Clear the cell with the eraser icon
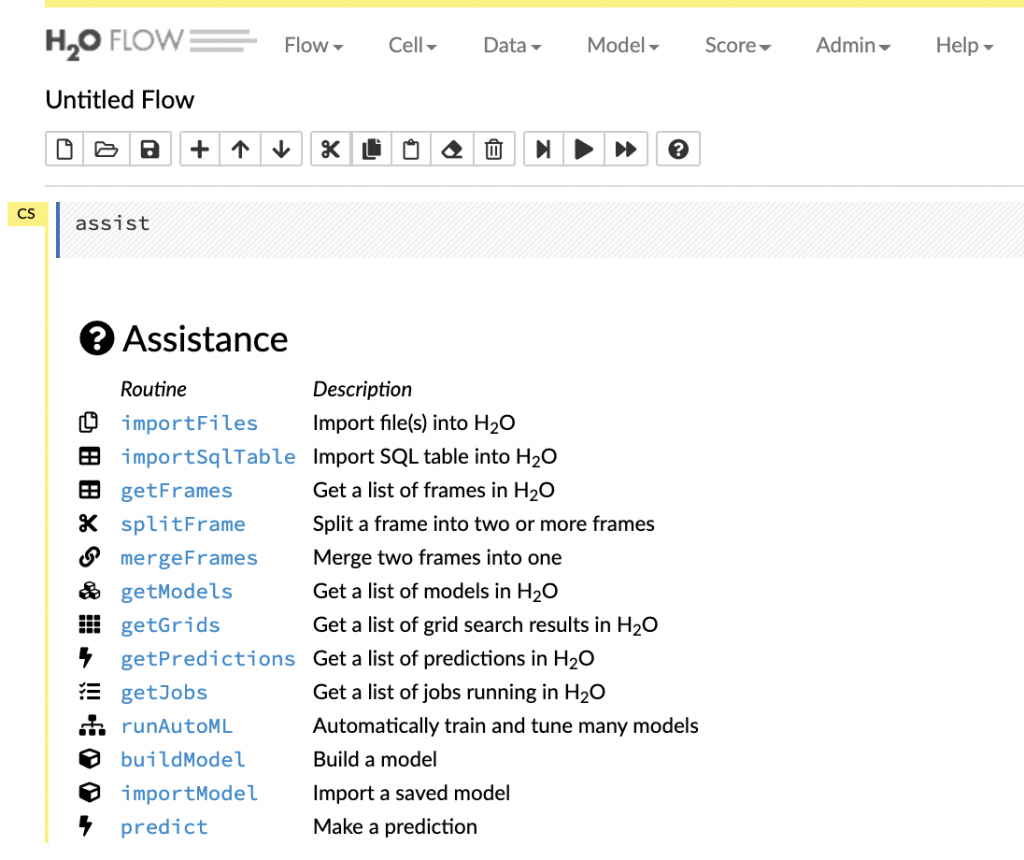Image resolution: width=1024 pixels, height=860 pixels. pos(452,149)
